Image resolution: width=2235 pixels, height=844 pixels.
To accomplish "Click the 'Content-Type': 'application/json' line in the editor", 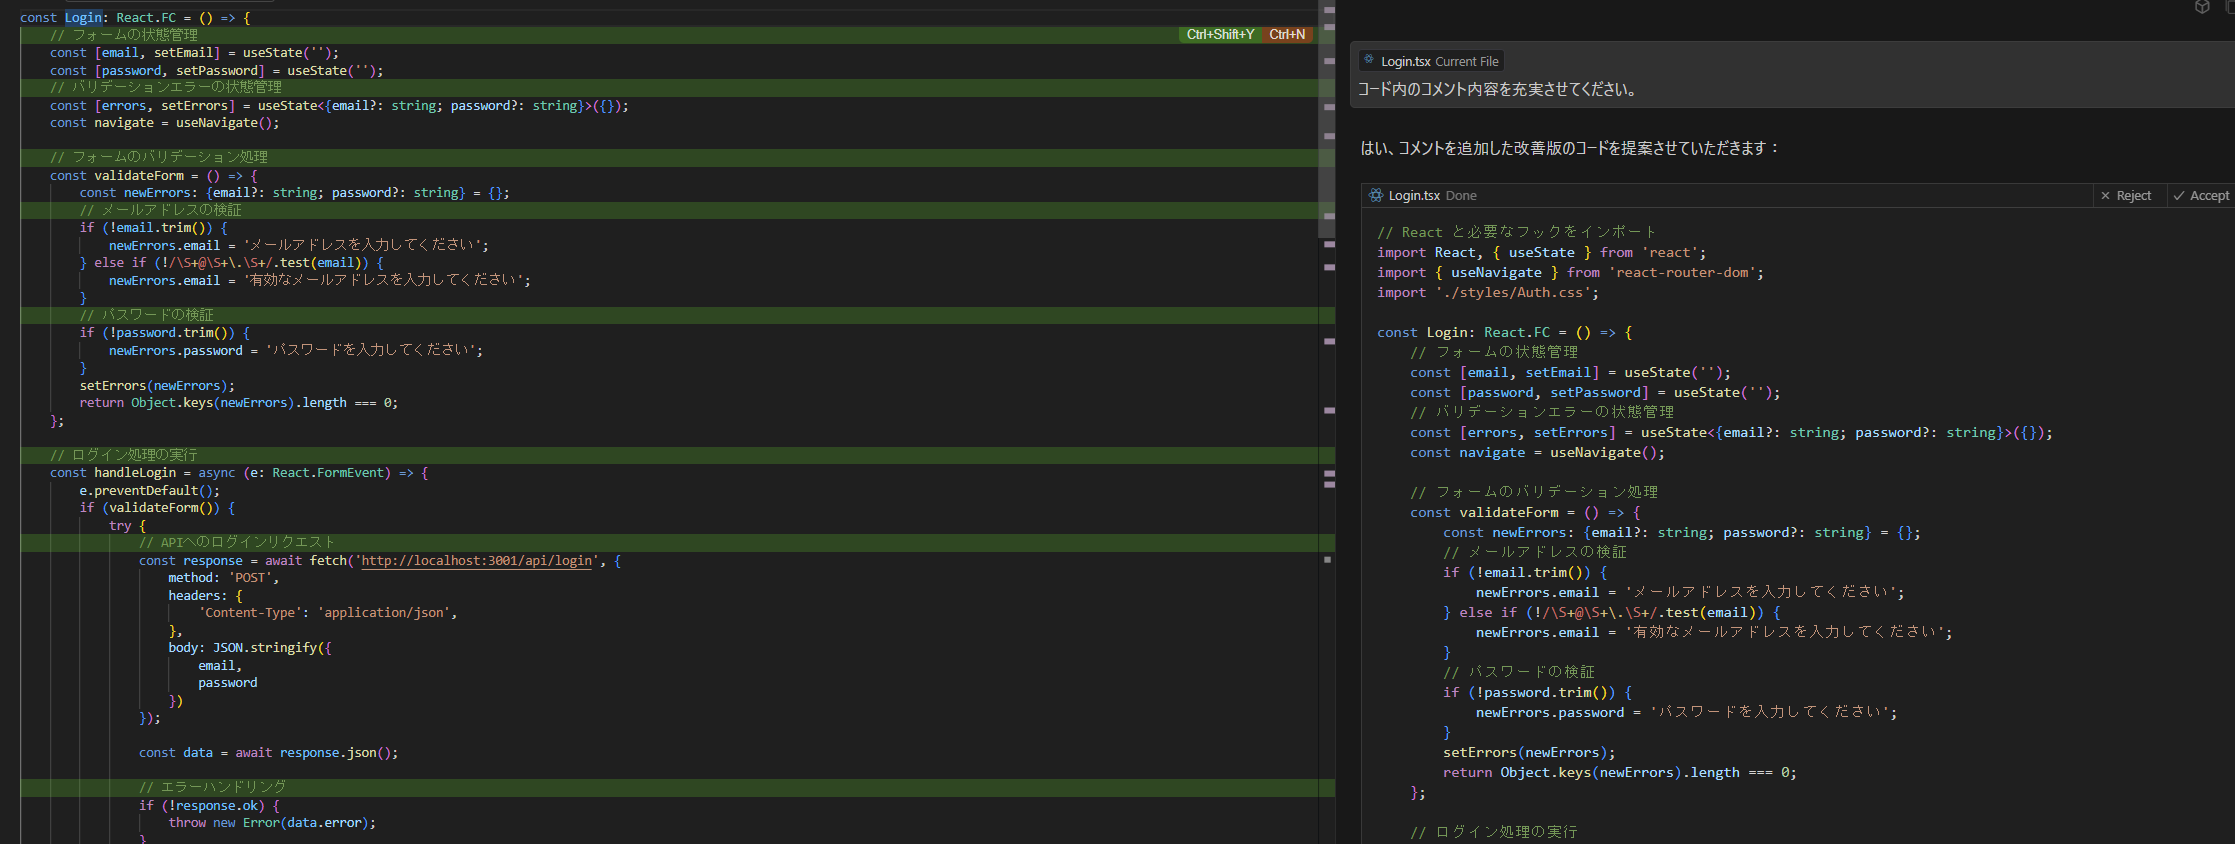I will [328, 613].
